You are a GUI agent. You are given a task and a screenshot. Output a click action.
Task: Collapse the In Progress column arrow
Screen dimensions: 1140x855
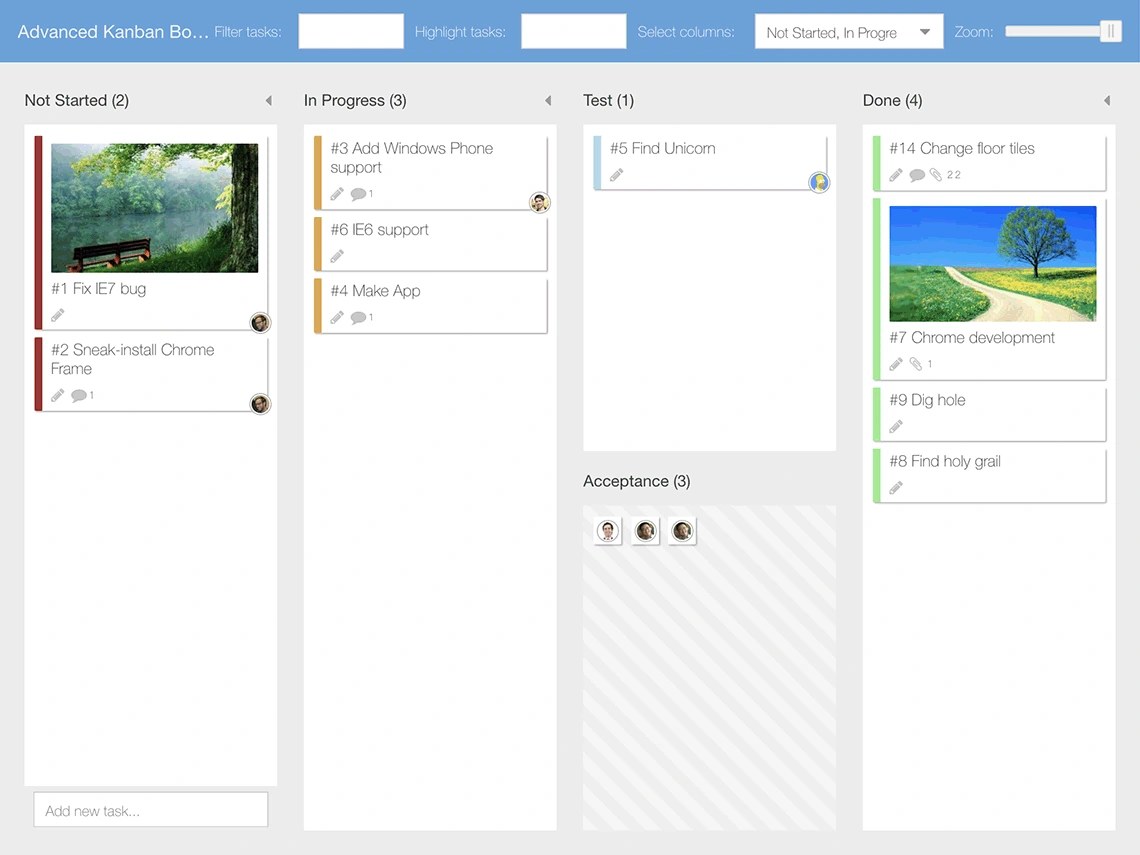pos(548,100)
